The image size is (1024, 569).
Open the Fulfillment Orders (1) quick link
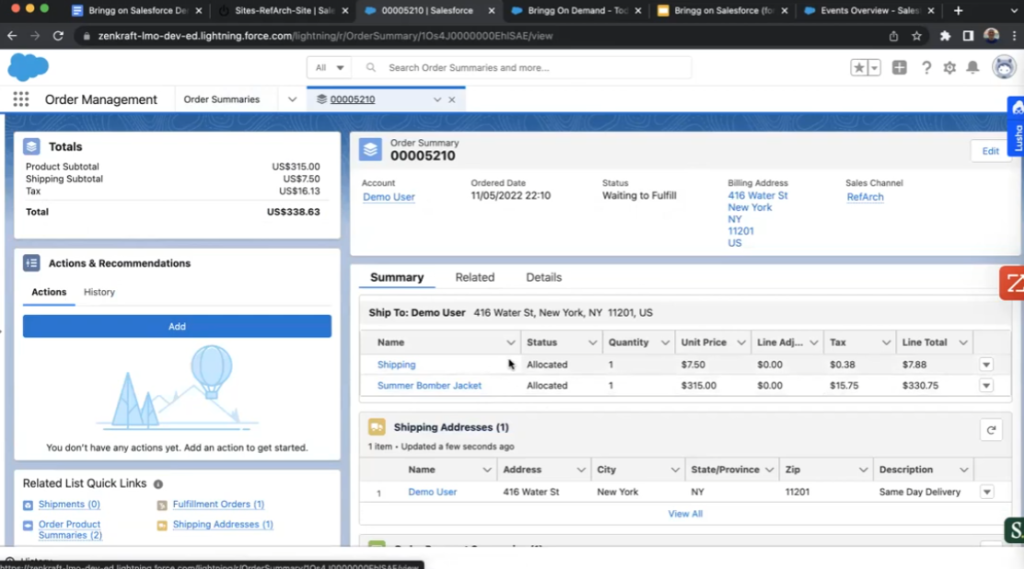pyautogui.click(x=218, y=504)
